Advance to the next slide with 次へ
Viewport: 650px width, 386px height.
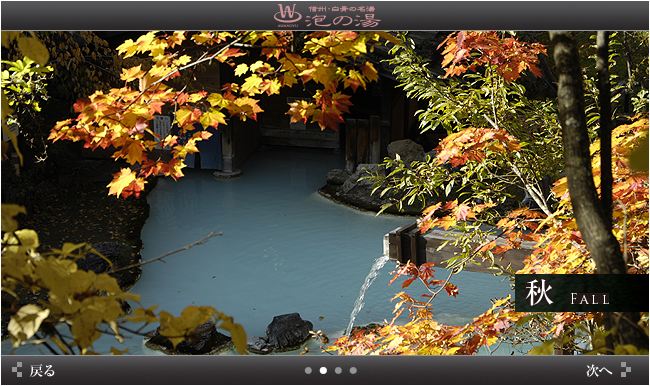[x=599, y=370]
